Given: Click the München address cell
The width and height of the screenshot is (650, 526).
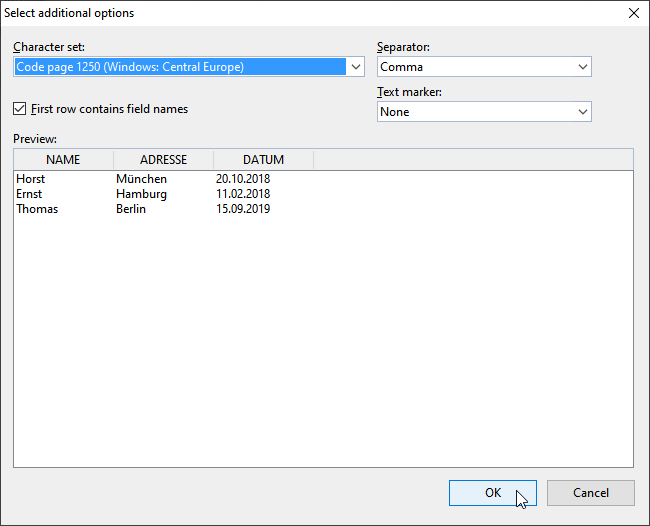Looking at the screenshot, I should tap(141, 179).
